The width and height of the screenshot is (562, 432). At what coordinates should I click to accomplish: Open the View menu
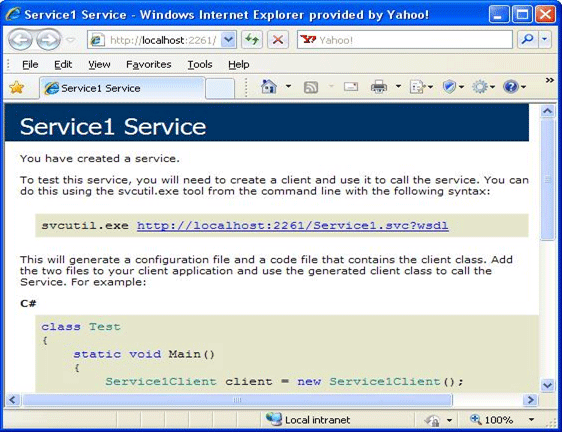[99, 65]
